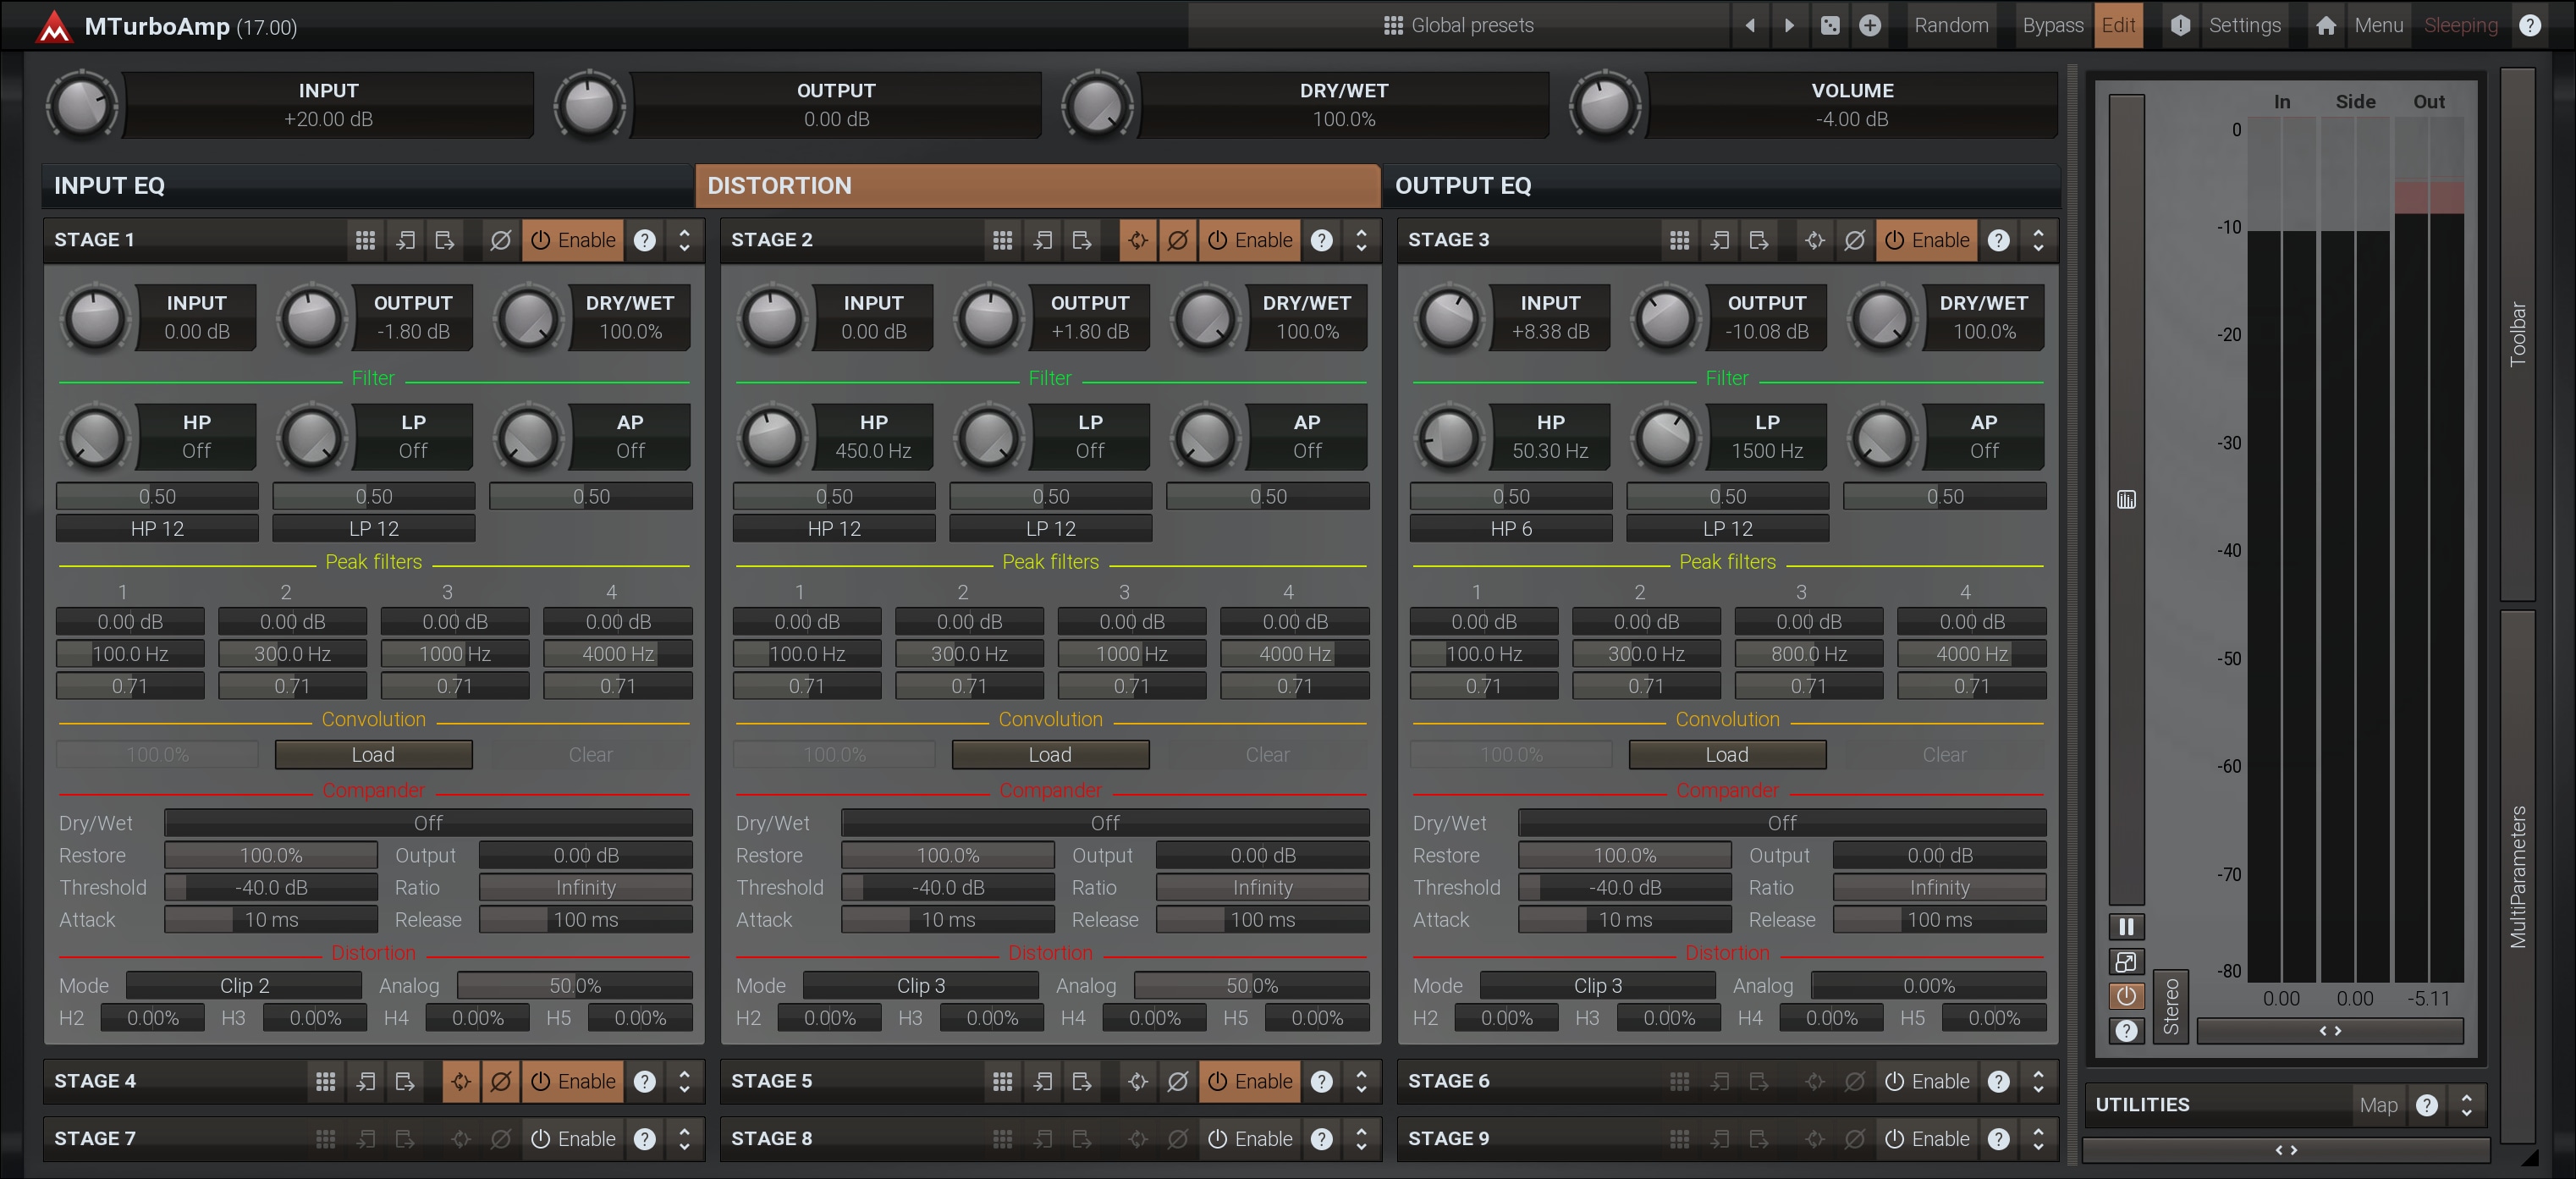Open Stage 1 distortion Mode Clip 2 selector
The height and width of the screenshot is (1179, 2576).
coord(244,985)
